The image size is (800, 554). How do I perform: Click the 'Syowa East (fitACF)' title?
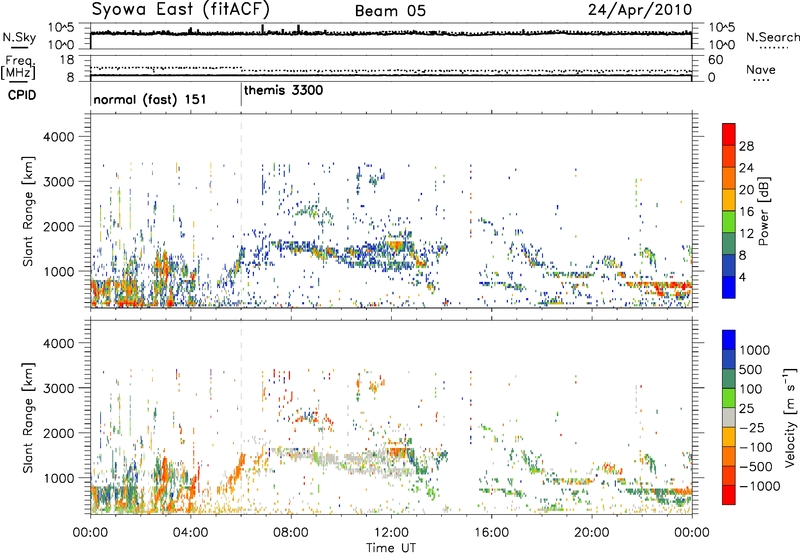pos(195,11)
